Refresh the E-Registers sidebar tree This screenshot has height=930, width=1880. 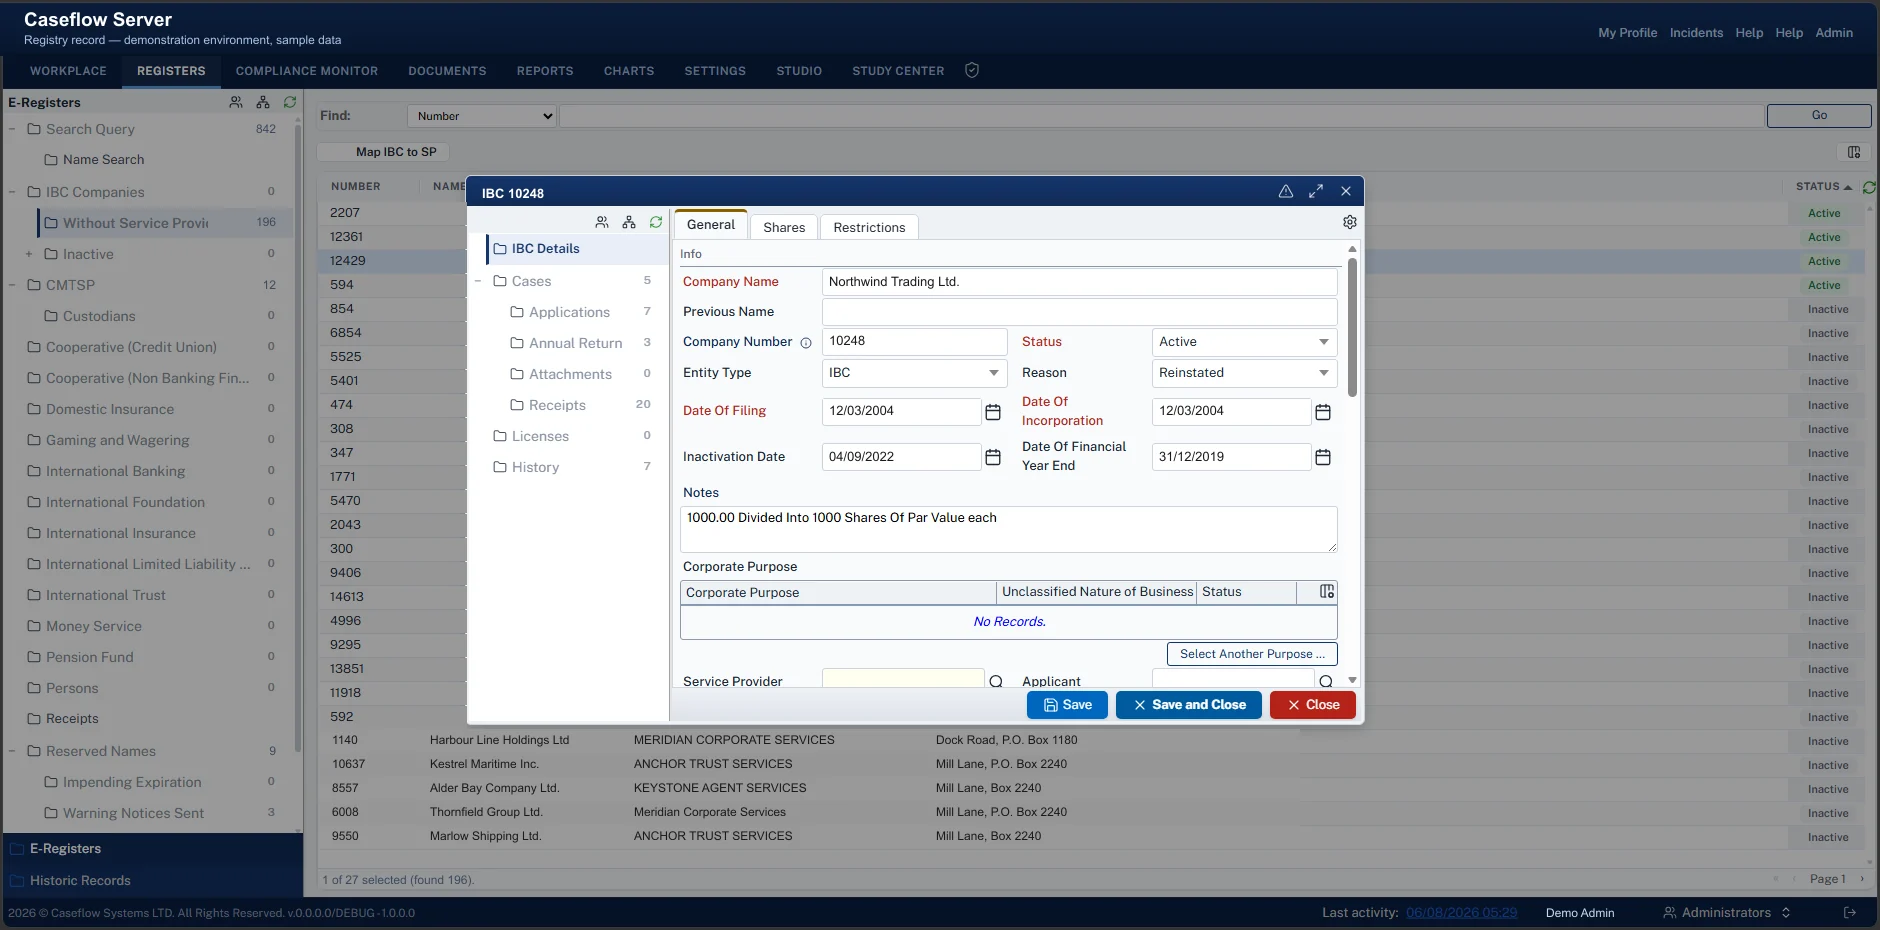290,102
